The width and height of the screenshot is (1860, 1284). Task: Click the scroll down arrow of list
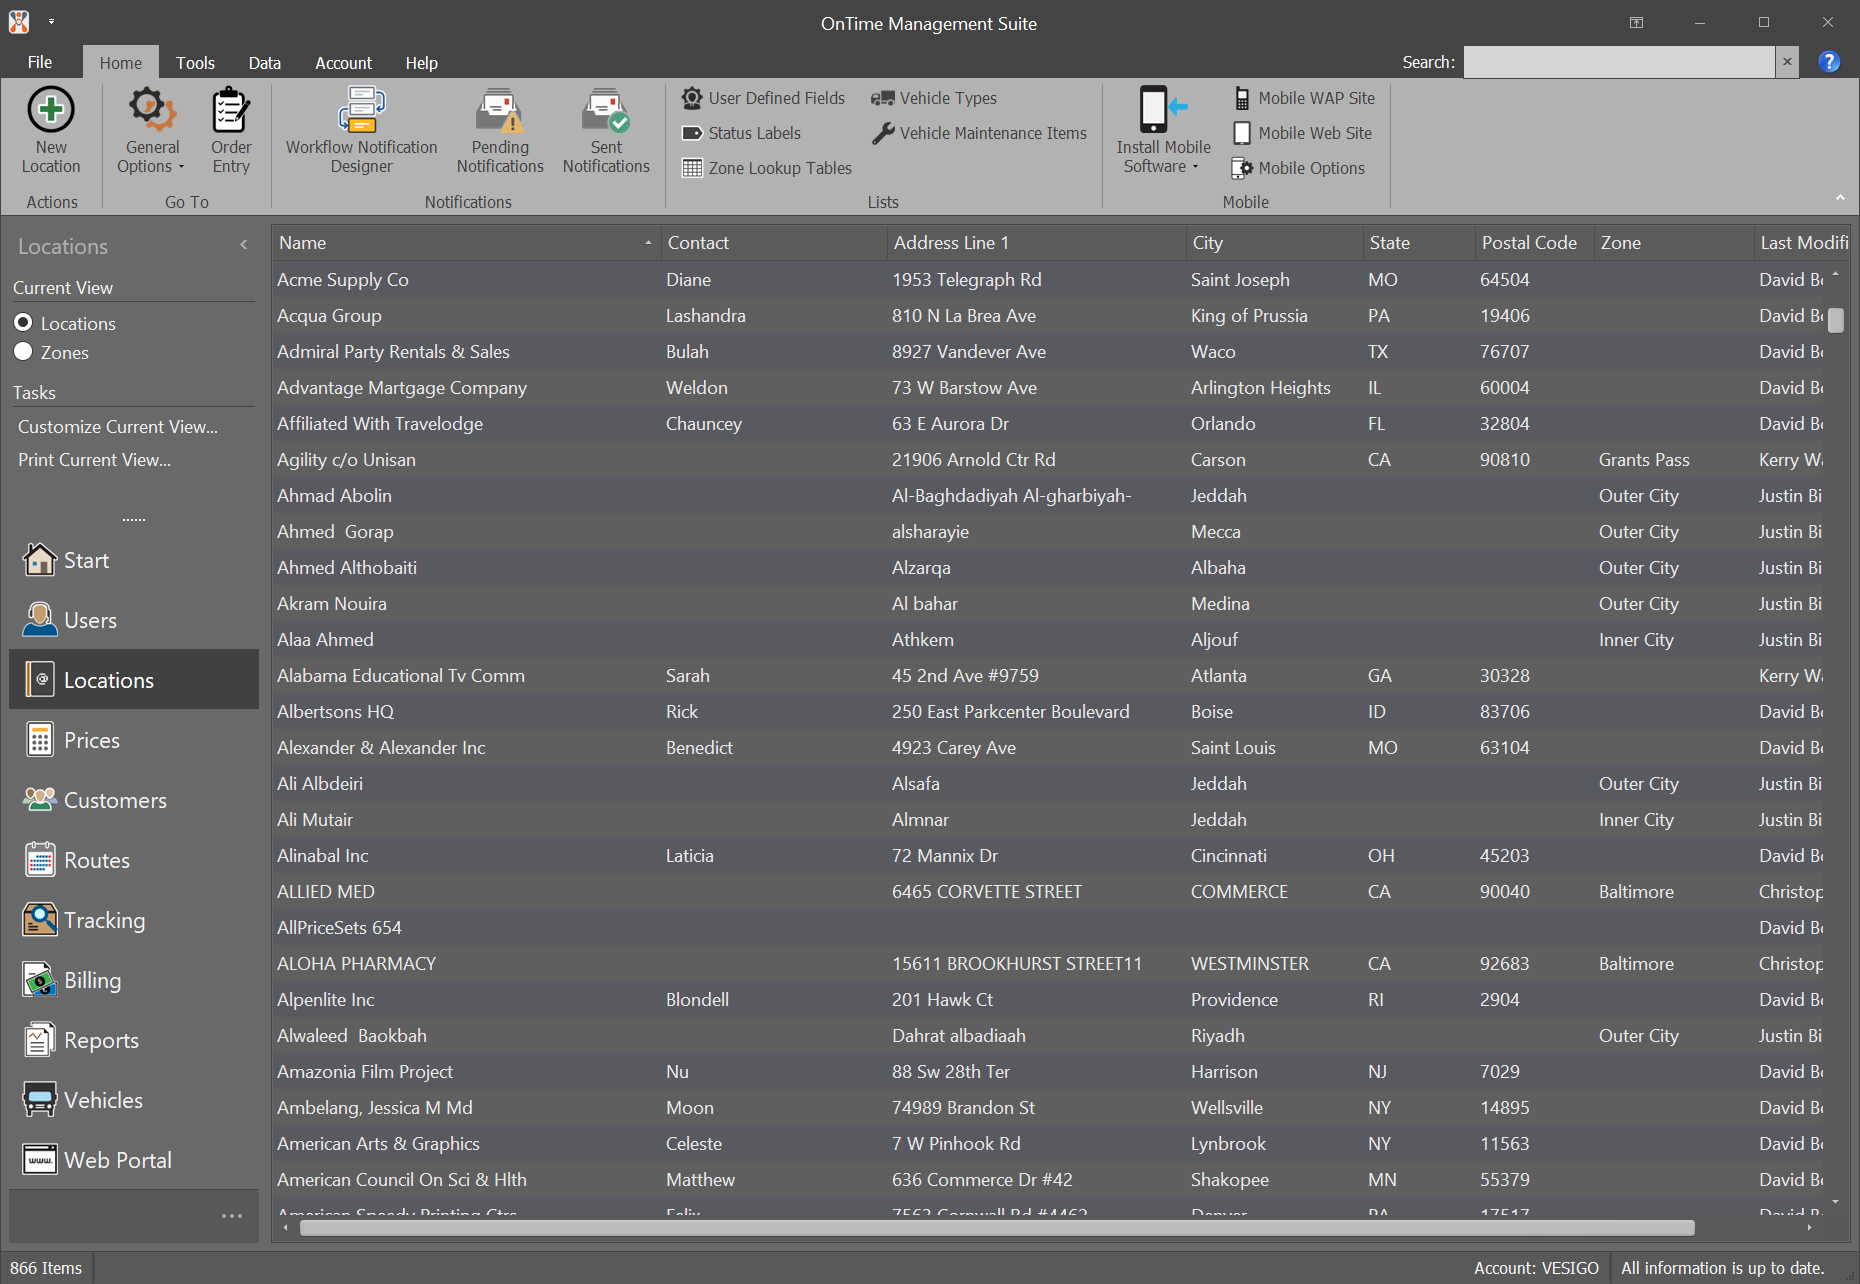(1836, 1202)
